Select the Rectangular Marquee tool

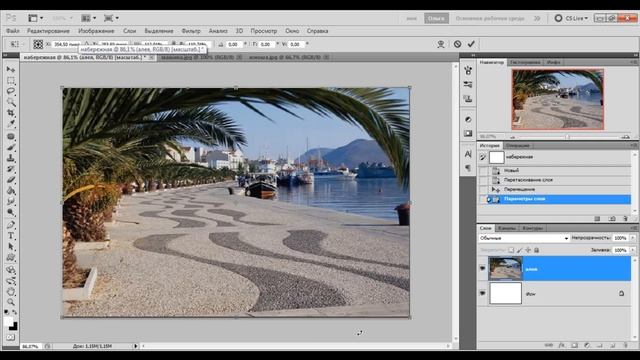[11, 80]
